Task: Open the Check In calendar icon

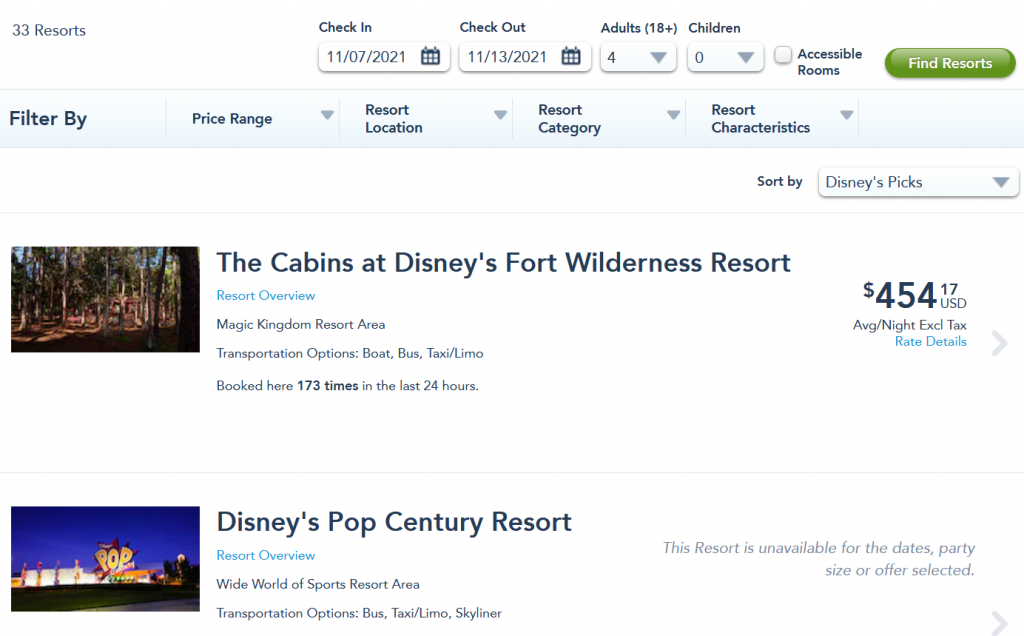Action: pos(430,56)
